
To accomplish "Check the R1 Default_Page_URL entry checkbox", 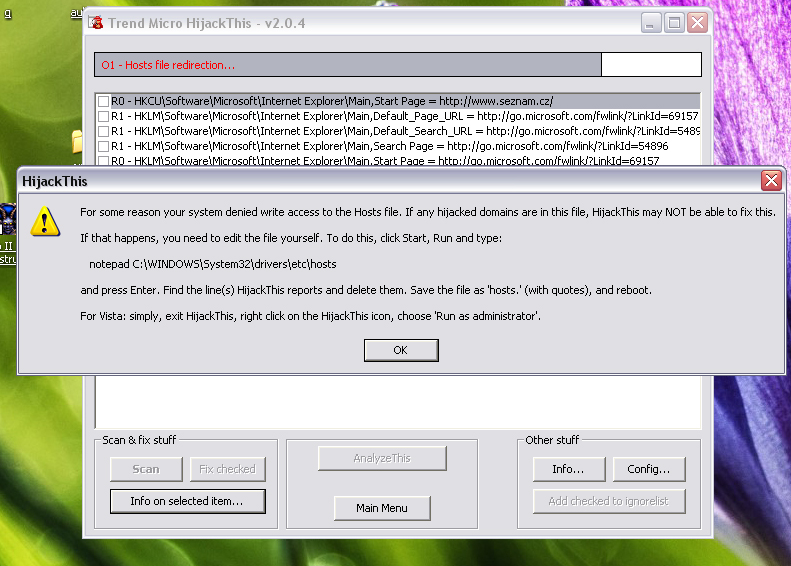I will pyautogui.click(x=103, y=117).
